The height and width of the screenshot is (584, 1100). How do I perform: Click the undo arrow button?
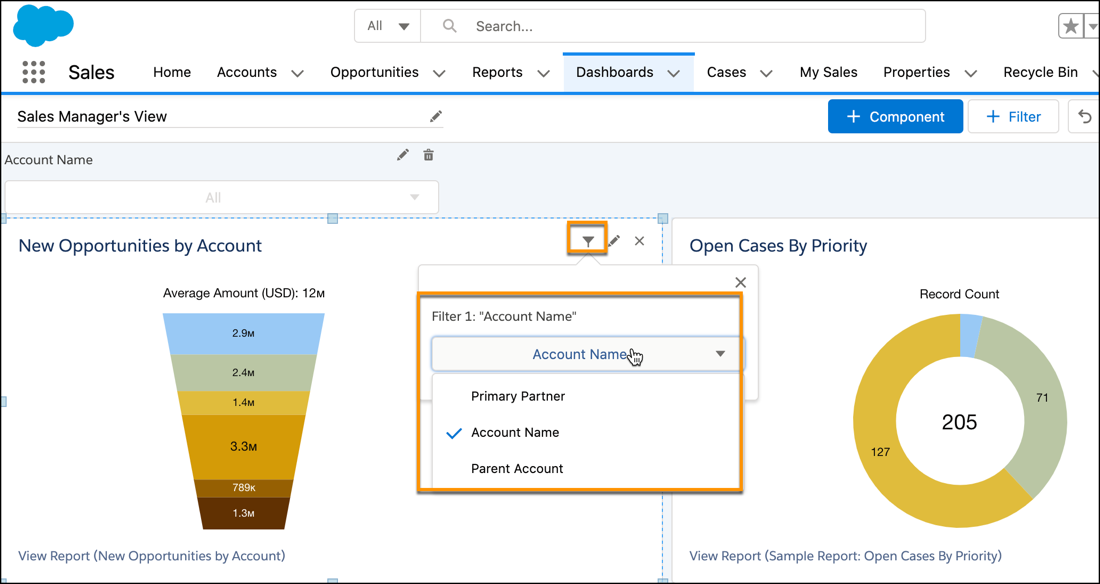[1084, 117]
